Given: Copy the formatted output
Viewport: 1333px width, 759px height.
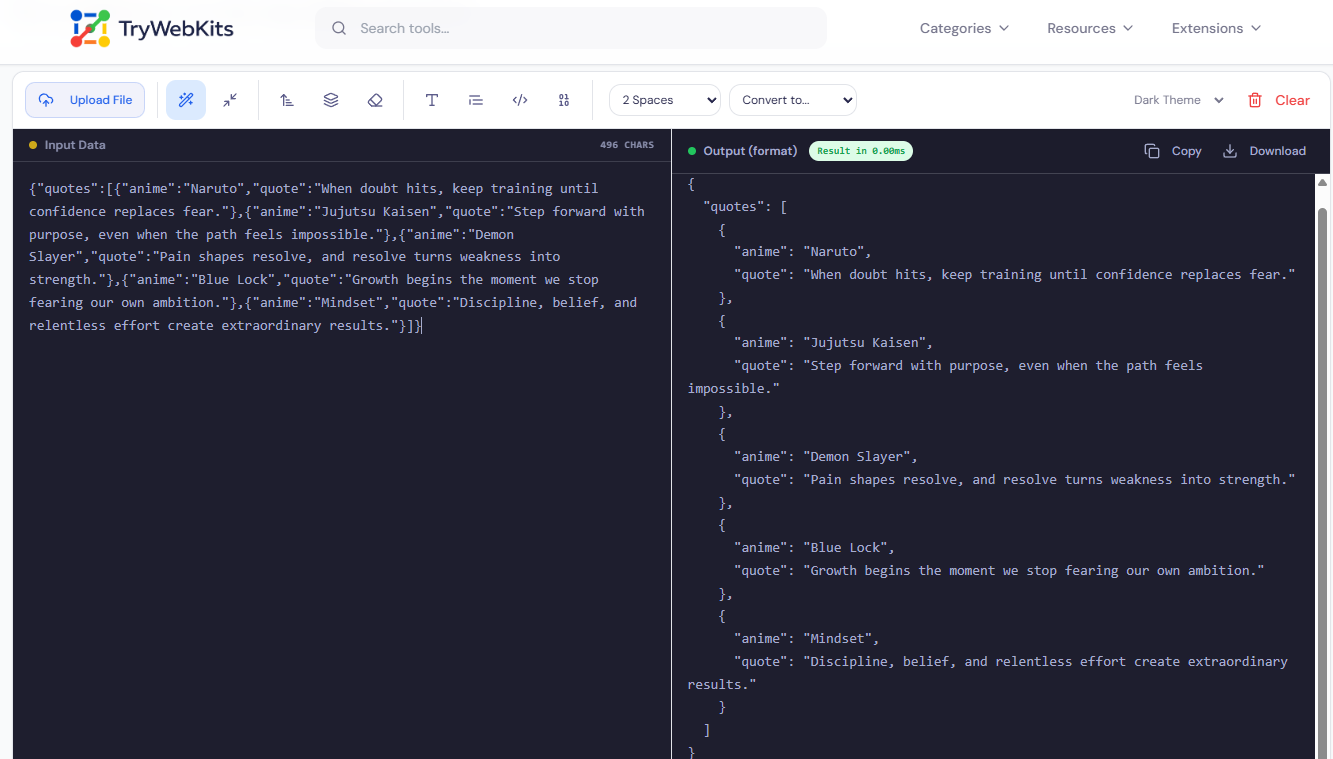Looking at the screenshot, I should pos(1173,150).
